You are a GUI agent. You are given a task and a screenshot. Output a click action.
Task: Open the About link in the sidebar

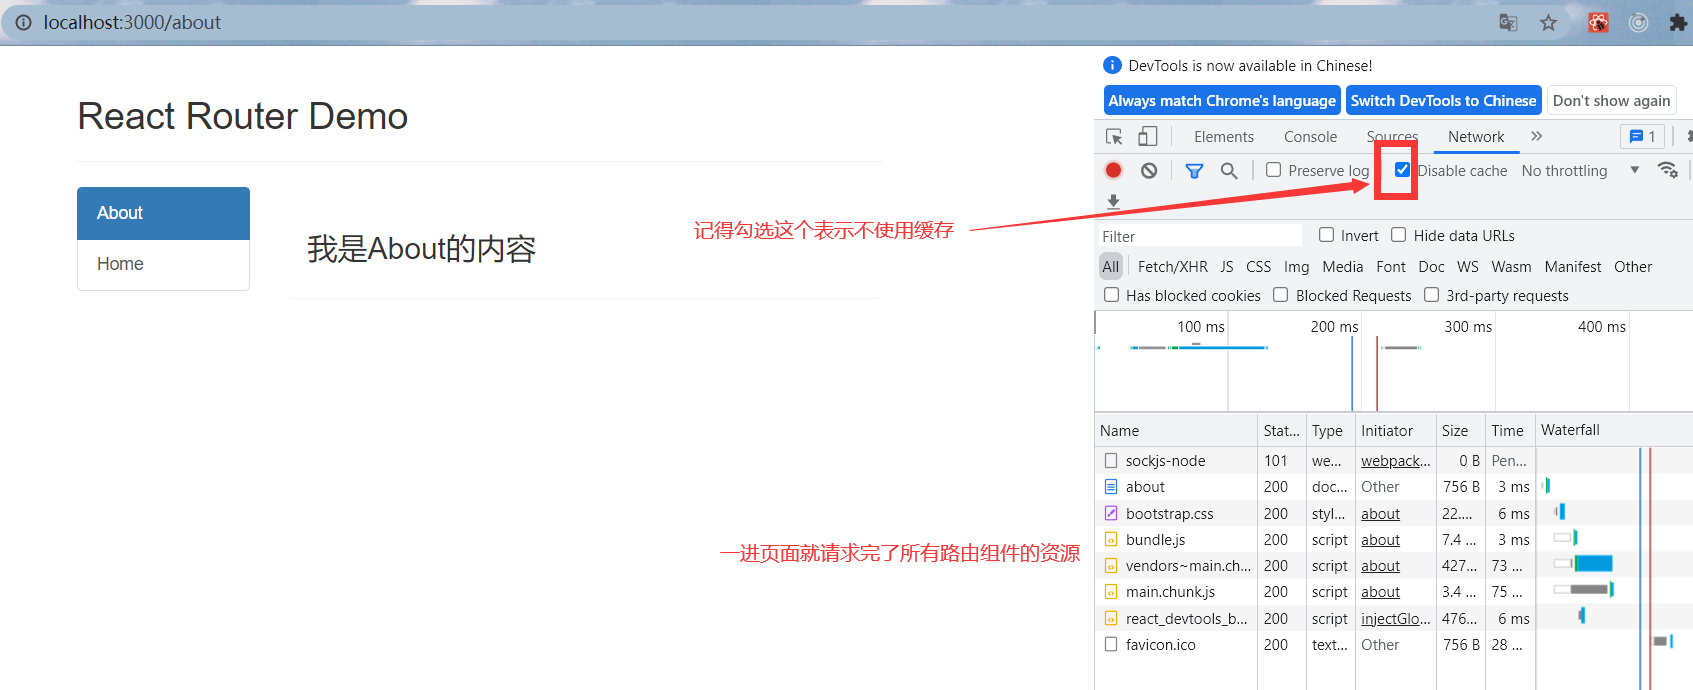(x=163, y=213)
